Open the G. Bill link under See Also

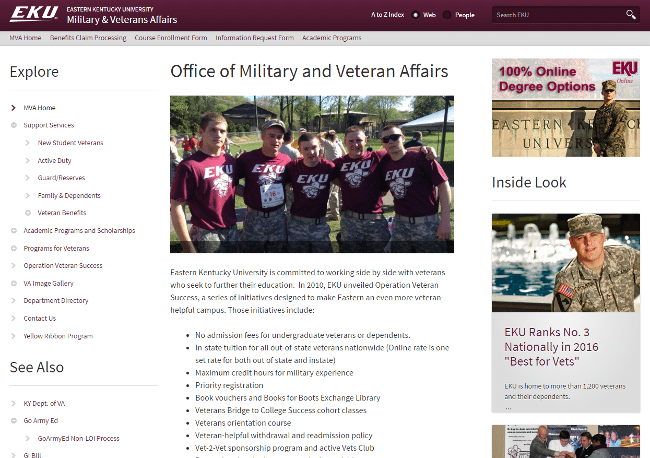(32, 455)
